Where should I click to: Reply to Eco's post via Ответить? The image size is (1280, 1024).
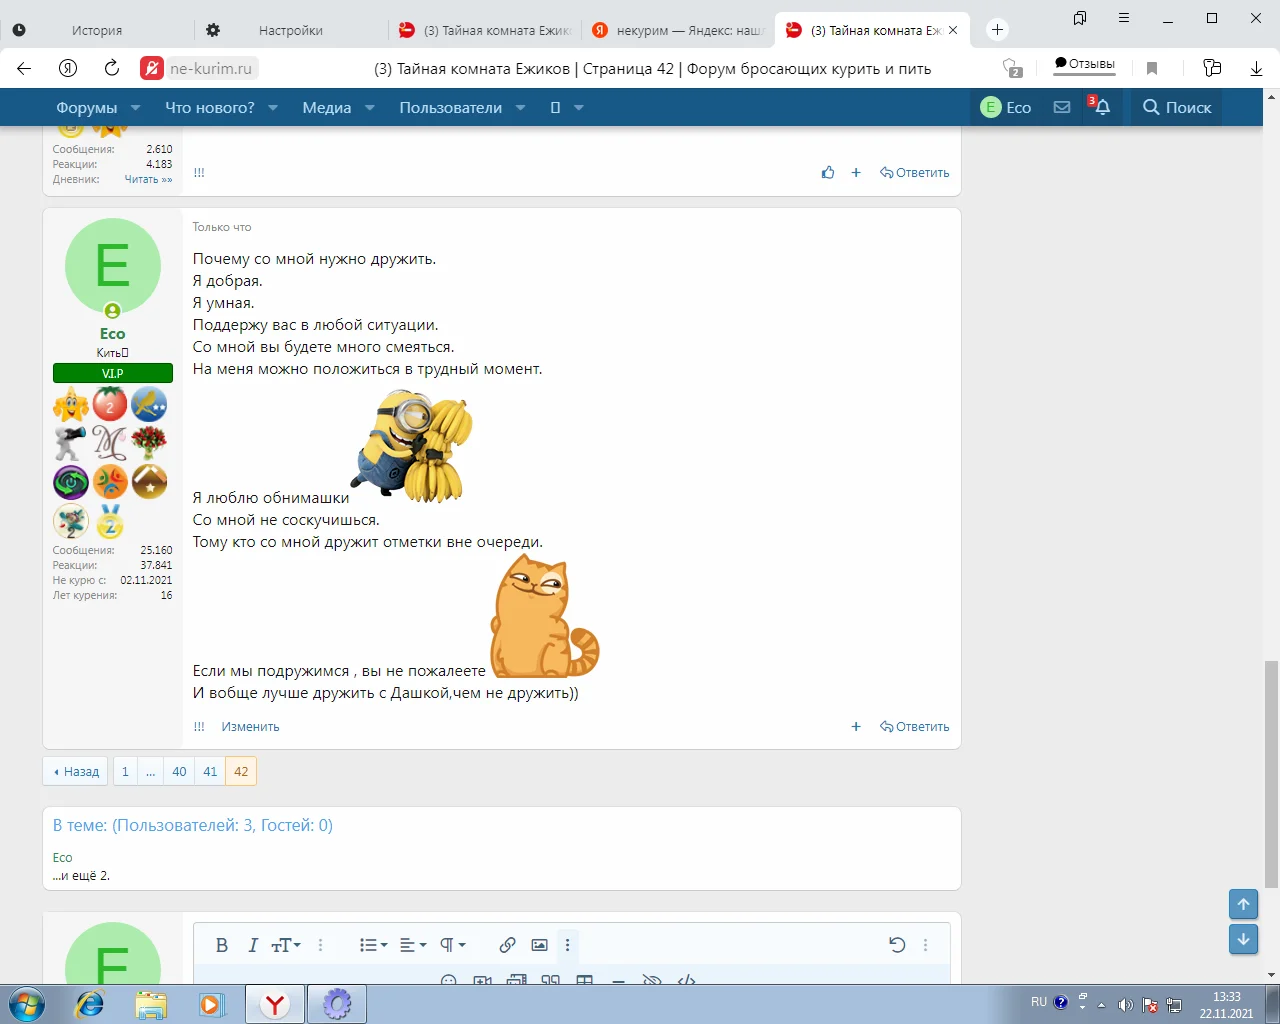[915, 727]
